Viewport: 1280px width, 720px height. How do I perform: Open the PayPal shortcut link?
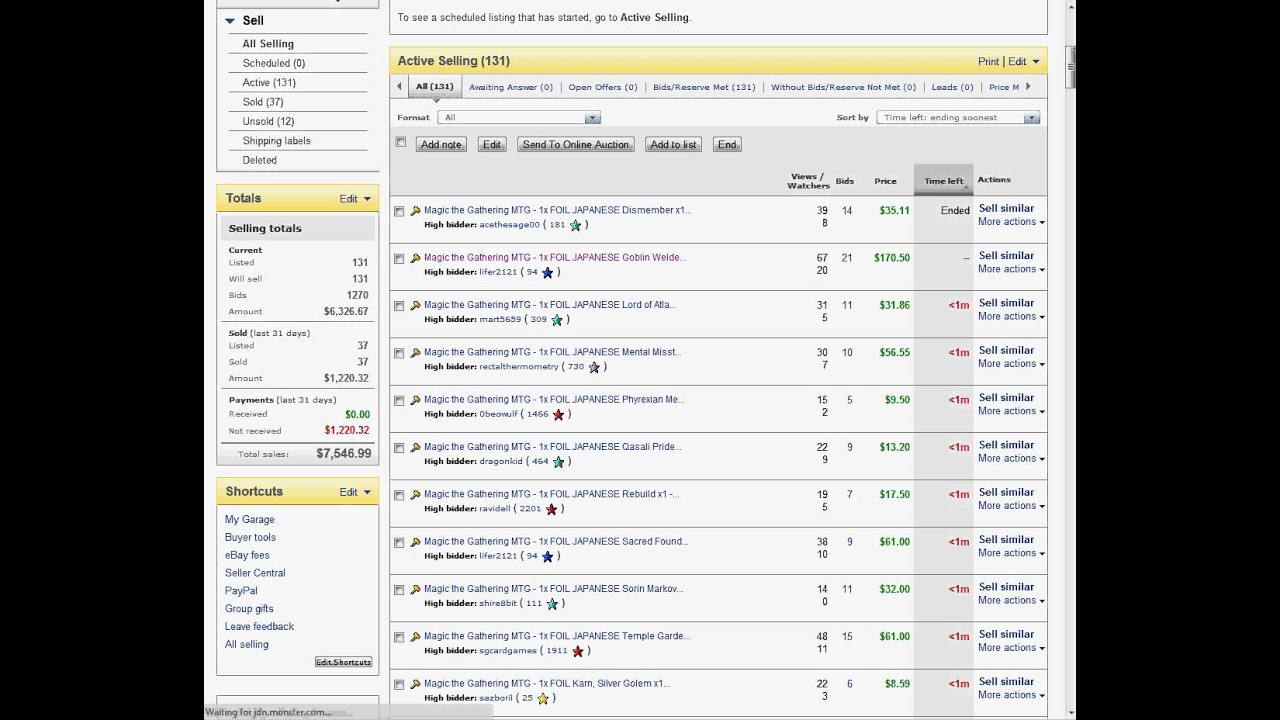[x=241, y=591]
